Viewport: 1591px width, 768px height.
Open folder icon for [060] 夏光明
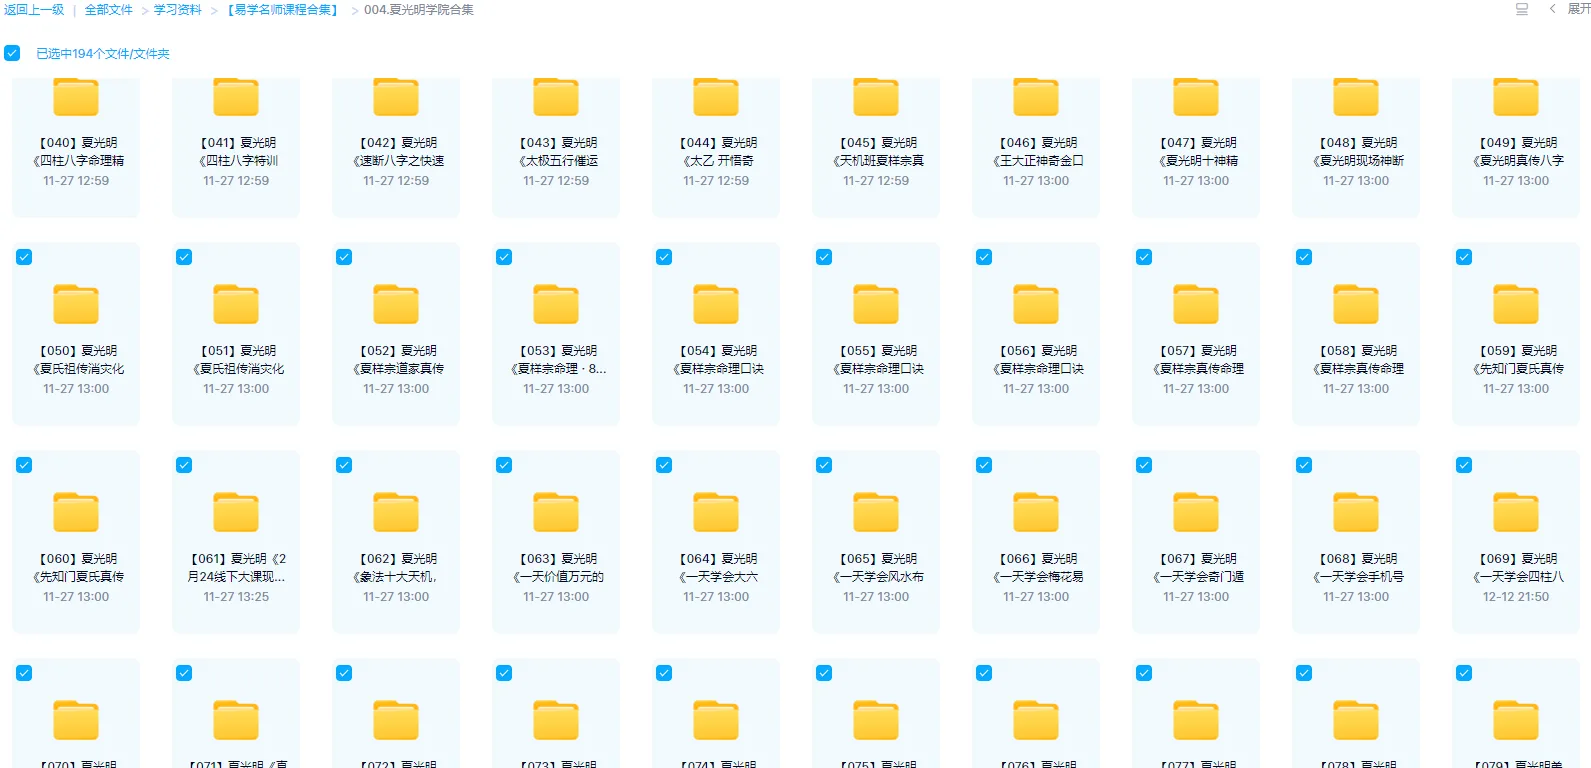(76, 512)
